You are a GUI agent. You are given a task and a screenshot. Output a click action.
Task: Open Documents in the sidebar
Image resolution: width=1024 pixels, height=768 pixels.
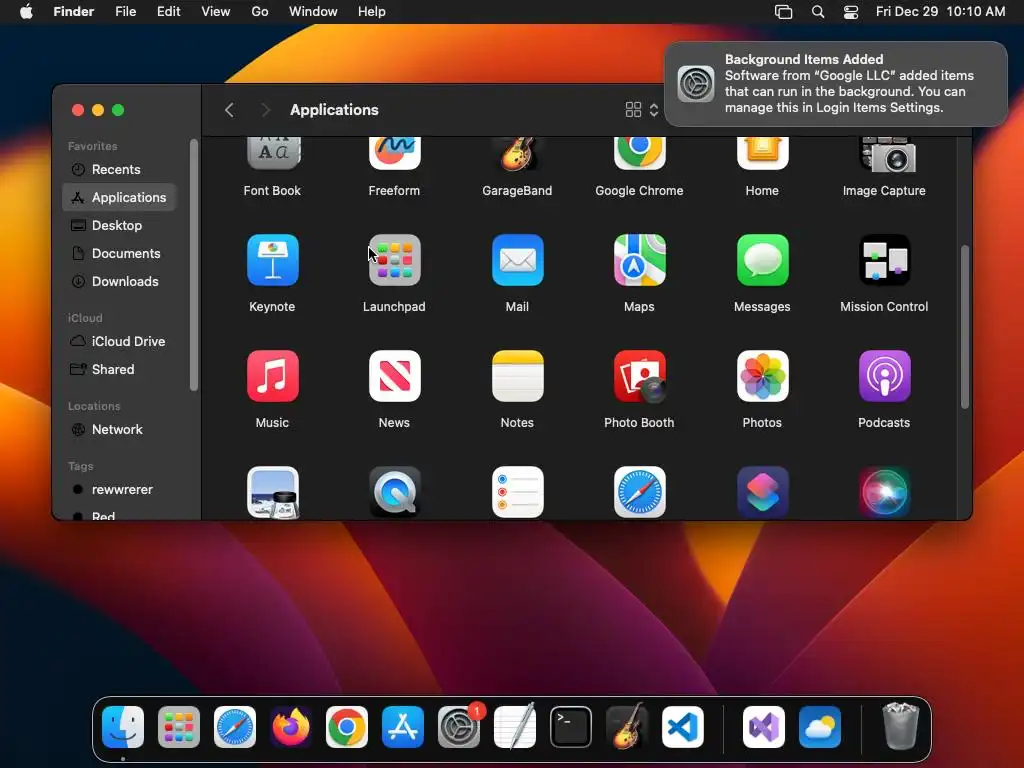tap(119, 253)
